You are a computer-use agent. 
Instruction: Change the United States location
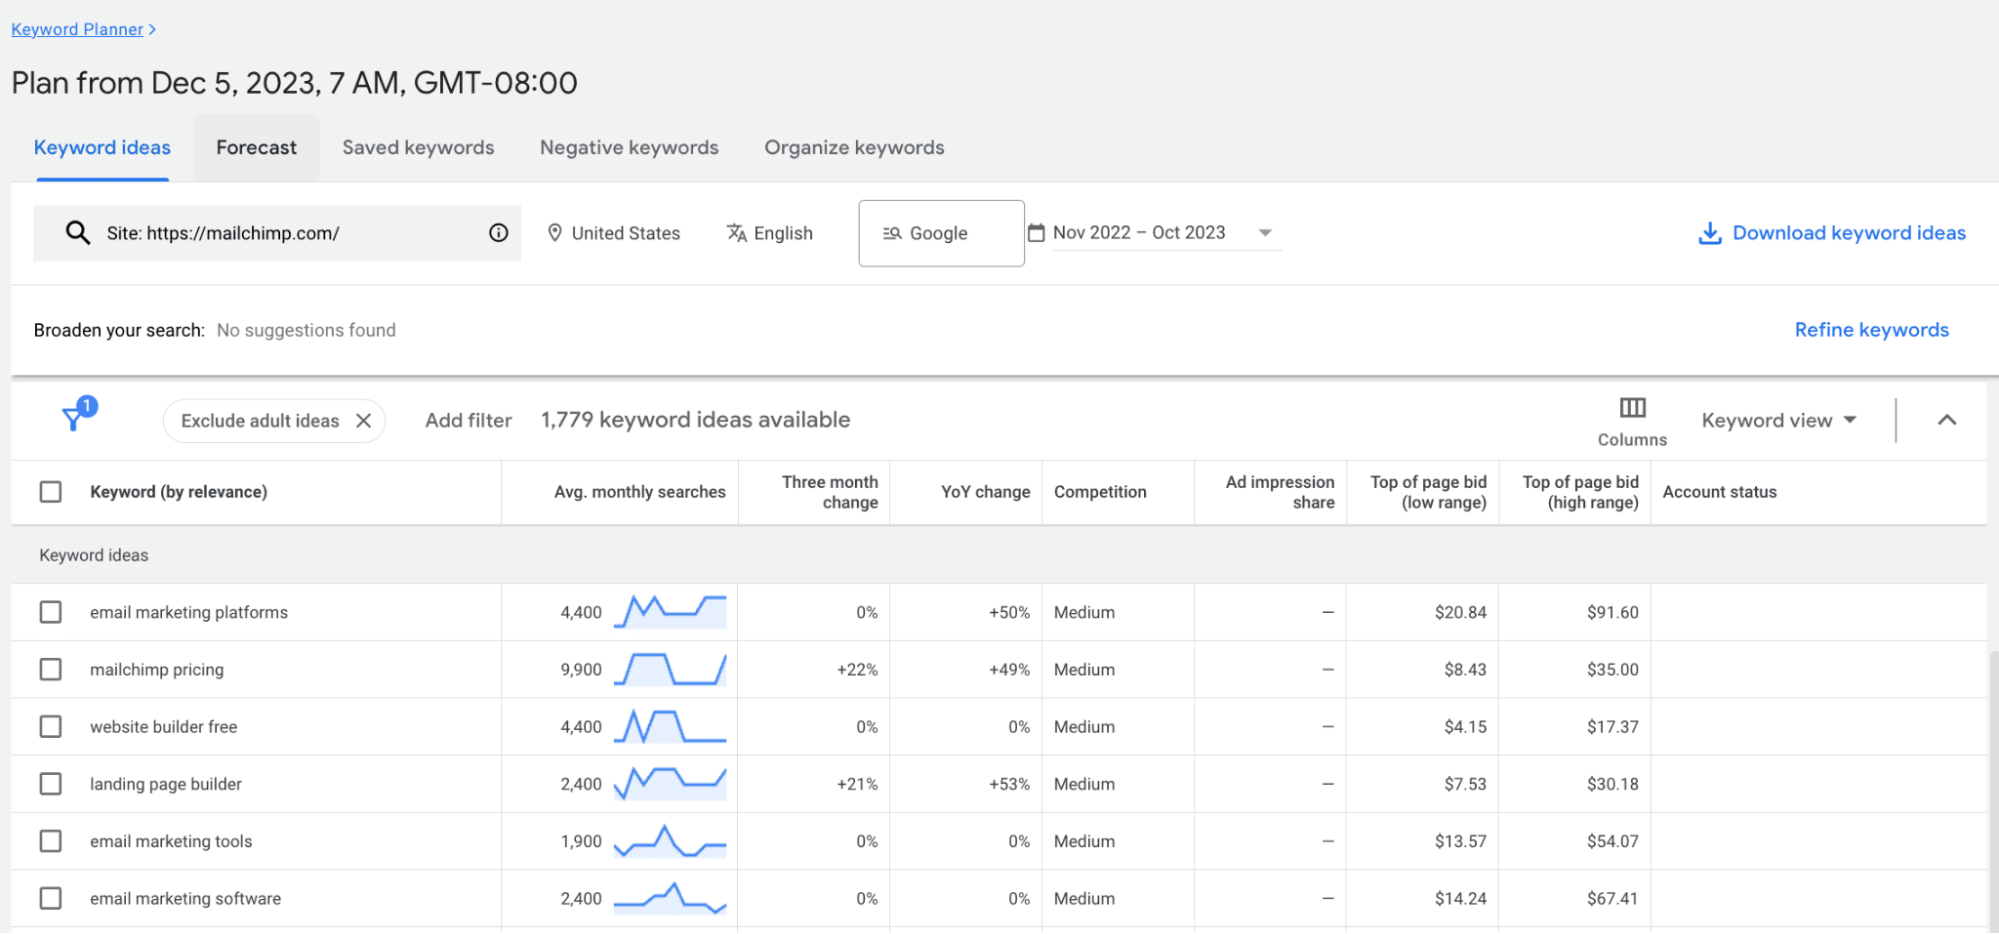(x=614, y=233)
